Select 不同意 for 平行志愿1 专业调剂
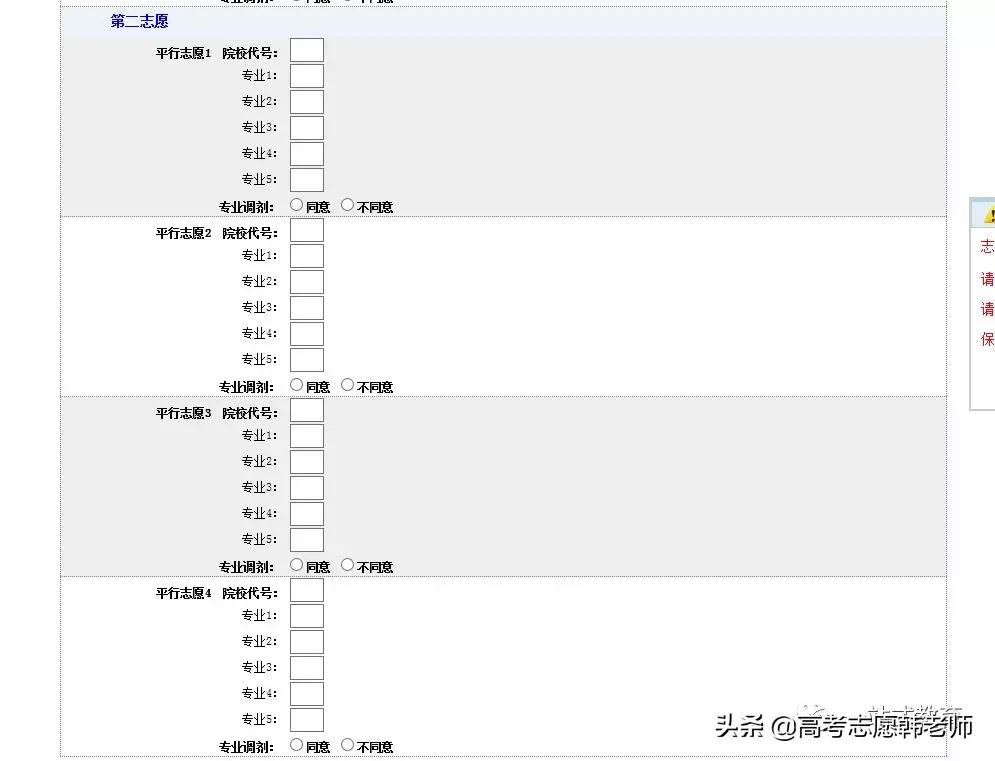 click(347, 205)
